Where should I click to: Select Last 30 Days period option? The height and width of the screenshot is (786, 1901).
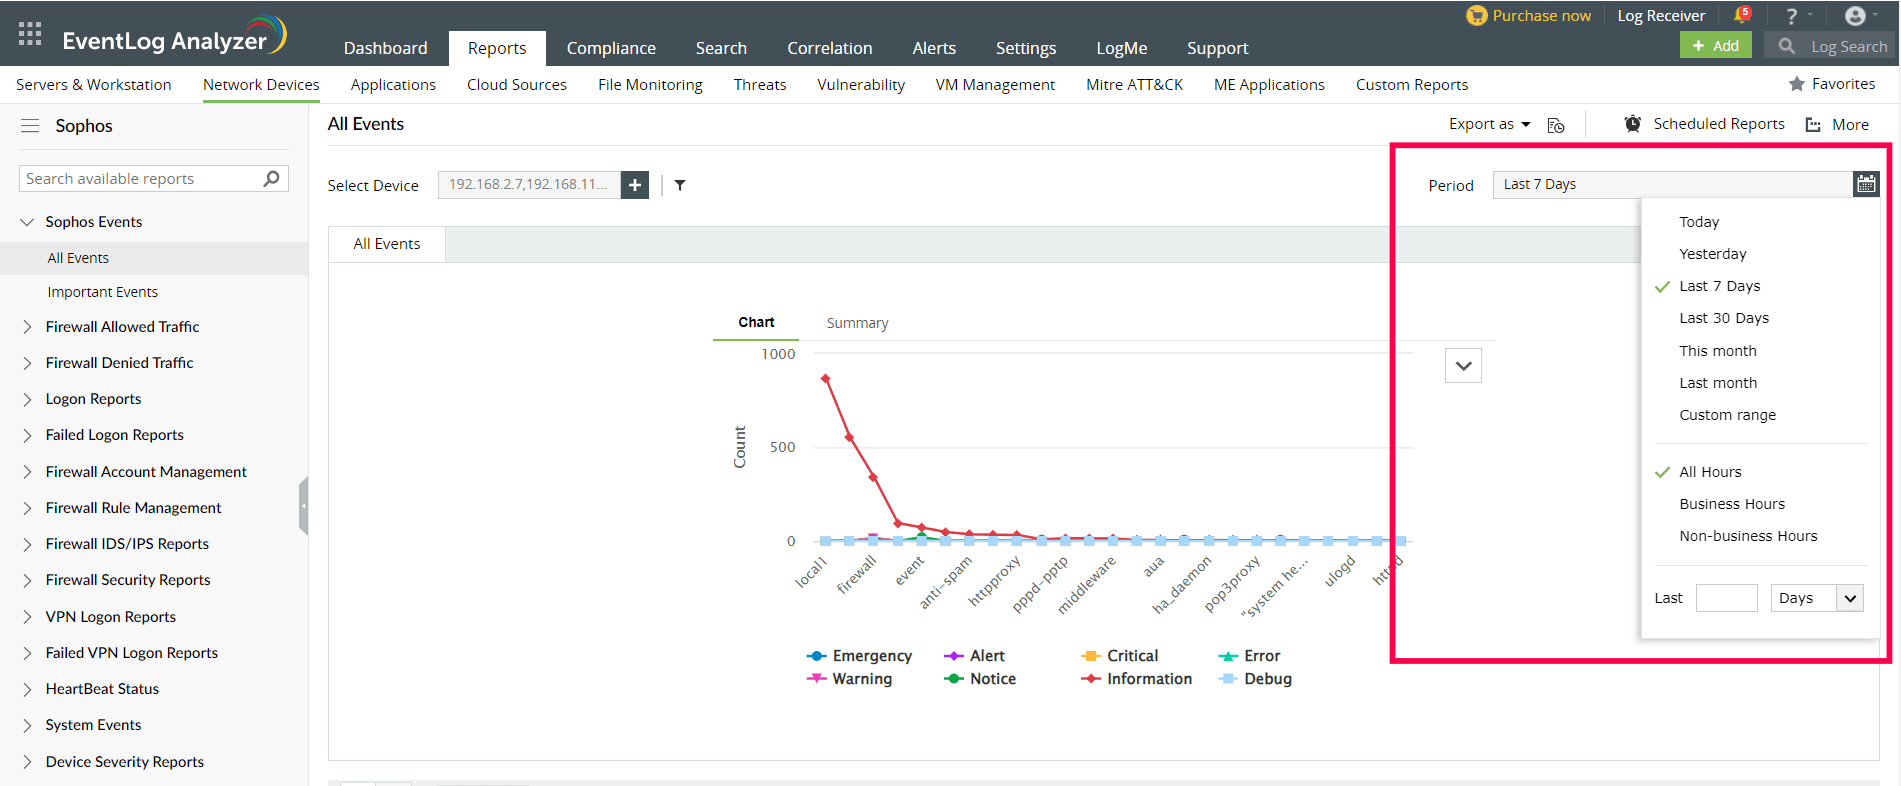pos(1724,318)
